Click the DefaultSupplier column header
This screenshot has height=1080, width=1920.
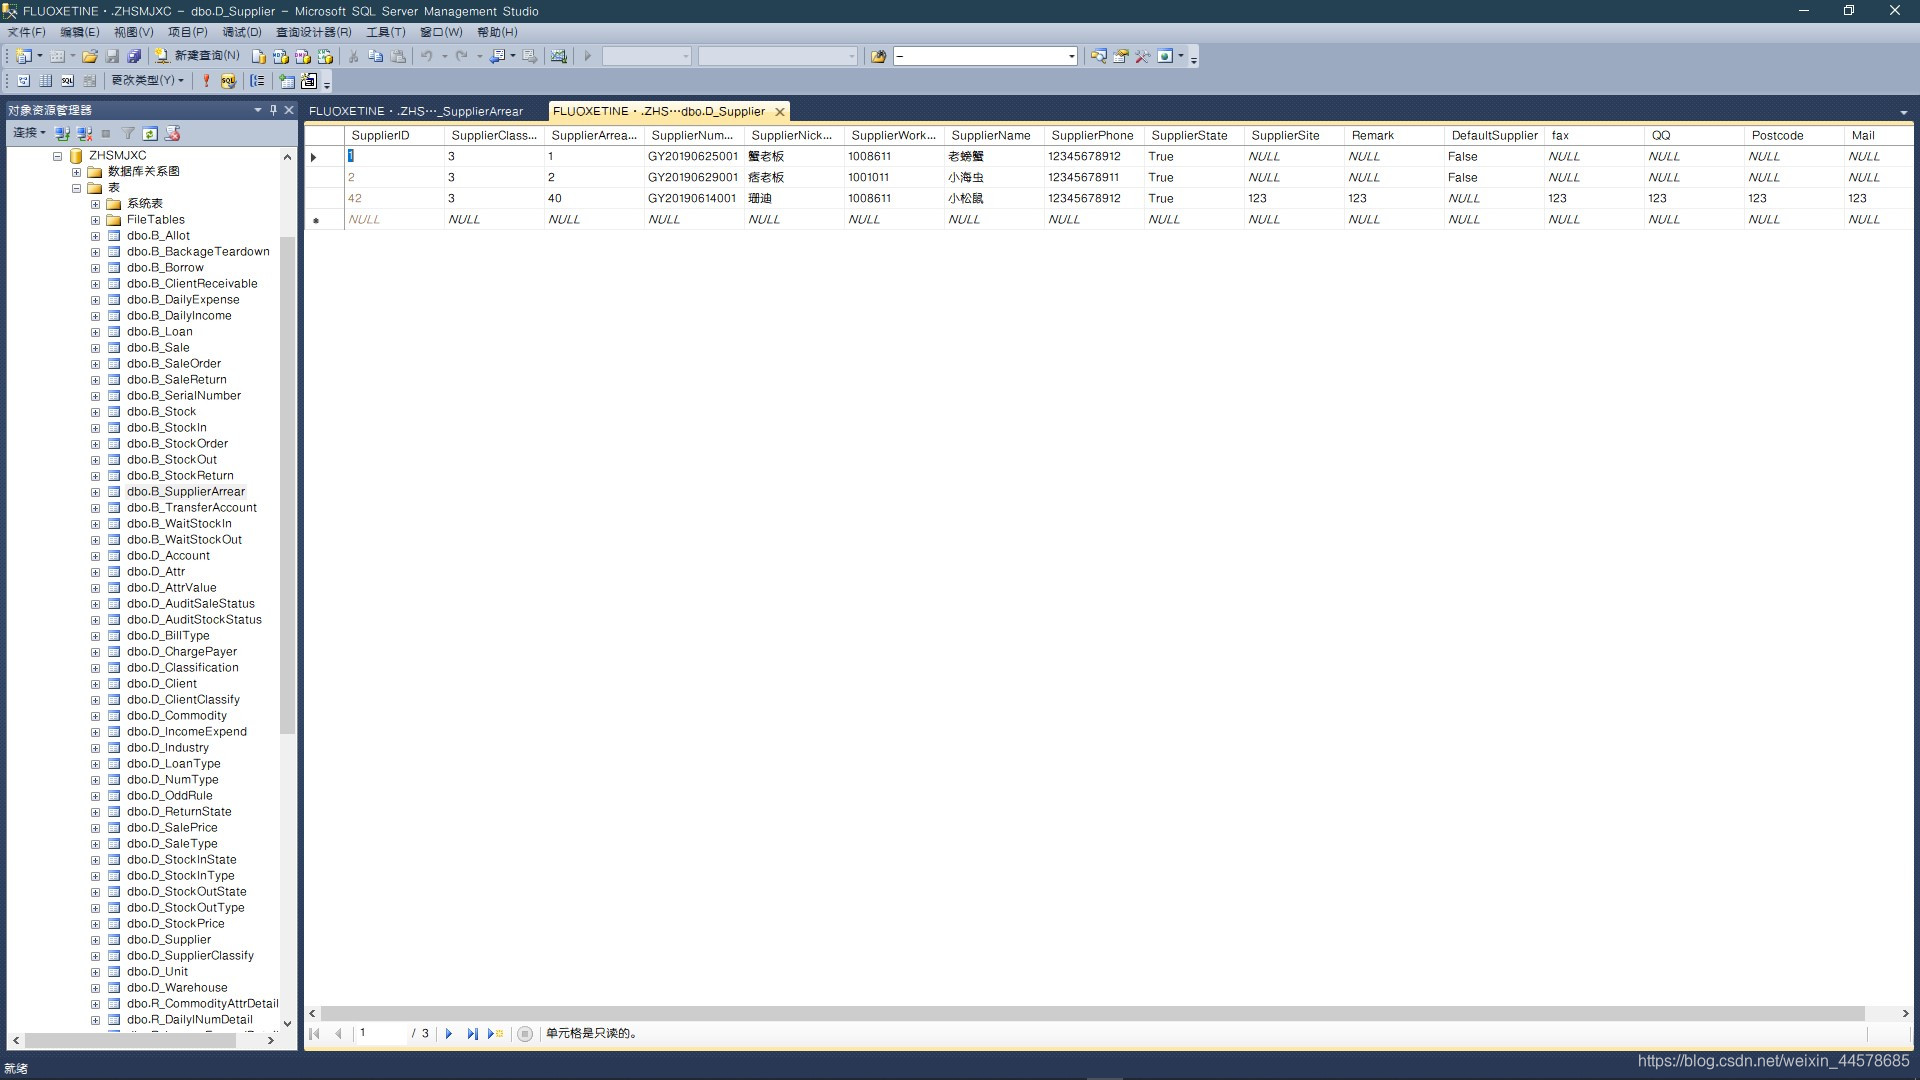click(1494, 135)
